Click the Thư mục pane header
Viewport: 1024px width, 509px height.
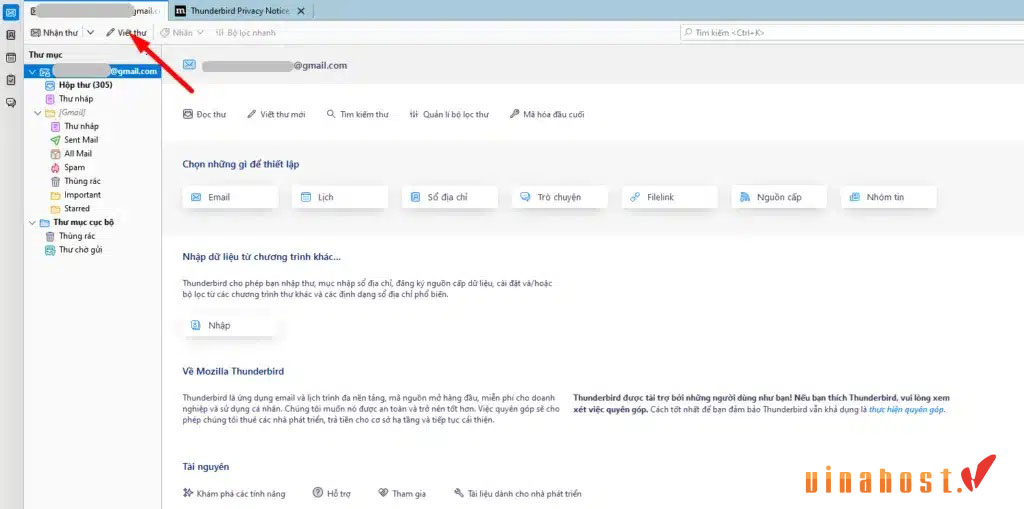point(46,55)
